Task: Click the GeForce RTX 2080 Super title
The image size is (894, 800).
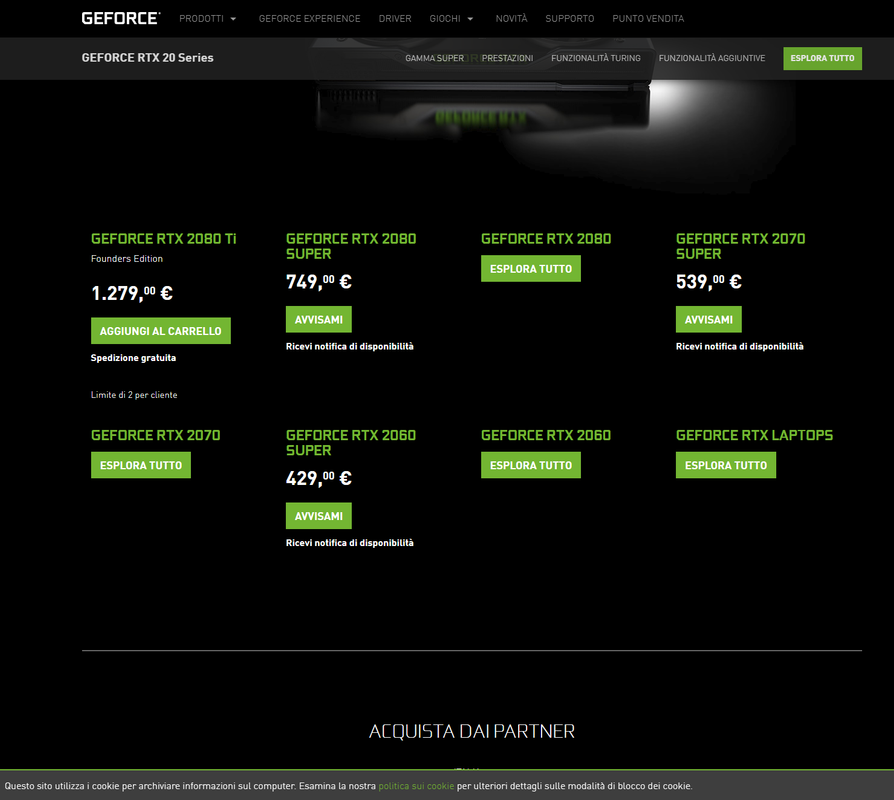Action: 351,246
